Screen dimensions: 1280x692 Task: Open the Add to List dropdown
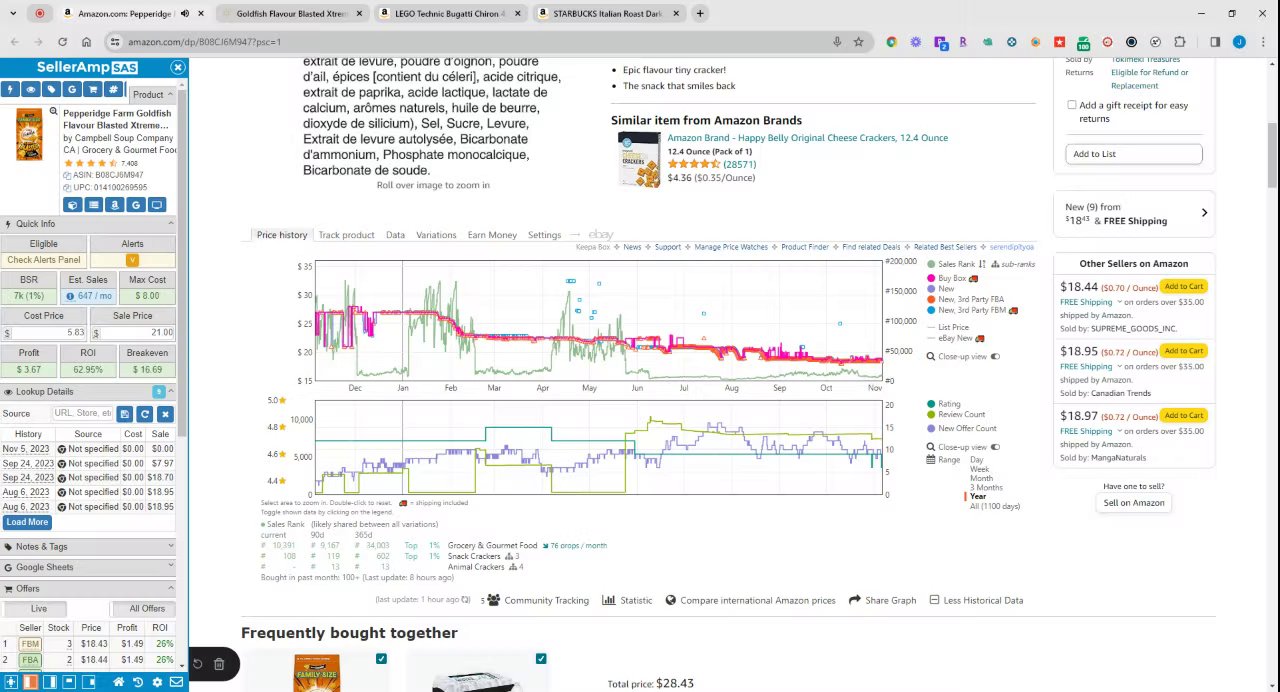1133,154
